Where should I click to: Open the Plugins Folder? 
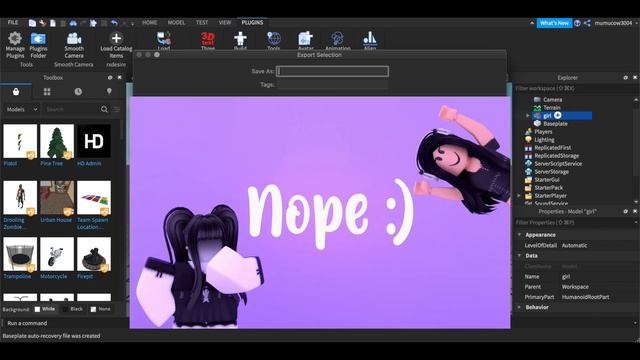[x=38, y=45]
